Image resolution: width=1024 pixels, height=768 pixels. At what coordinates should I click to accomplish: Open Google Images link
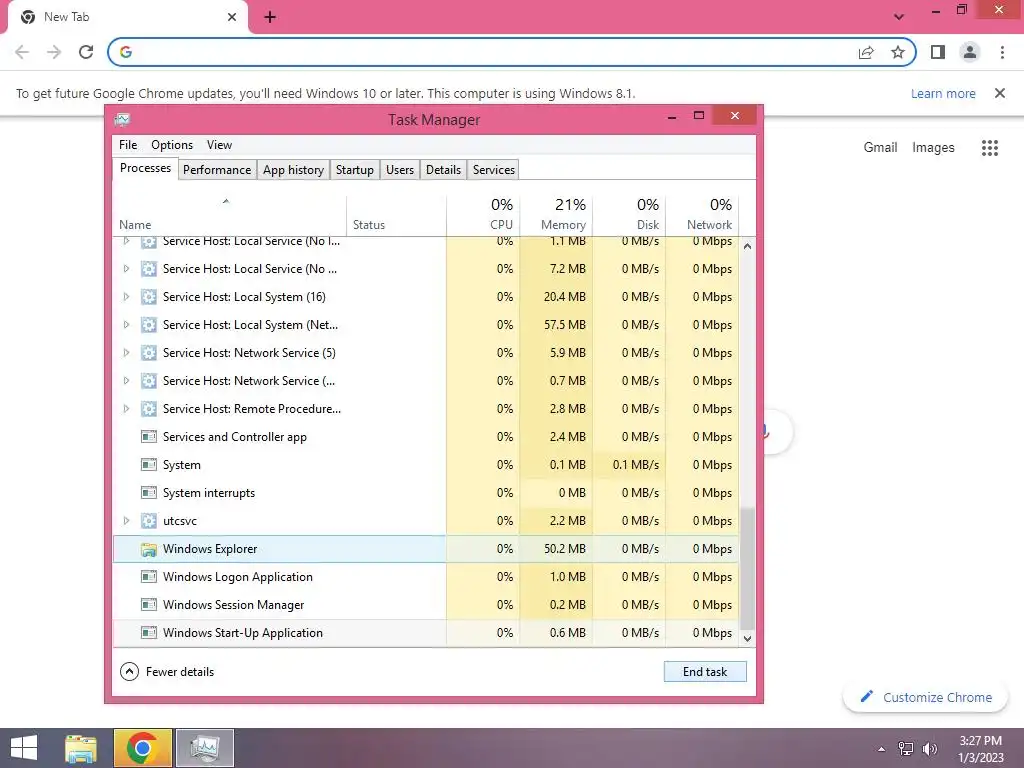pyautogui.click(x=933, y=148)
